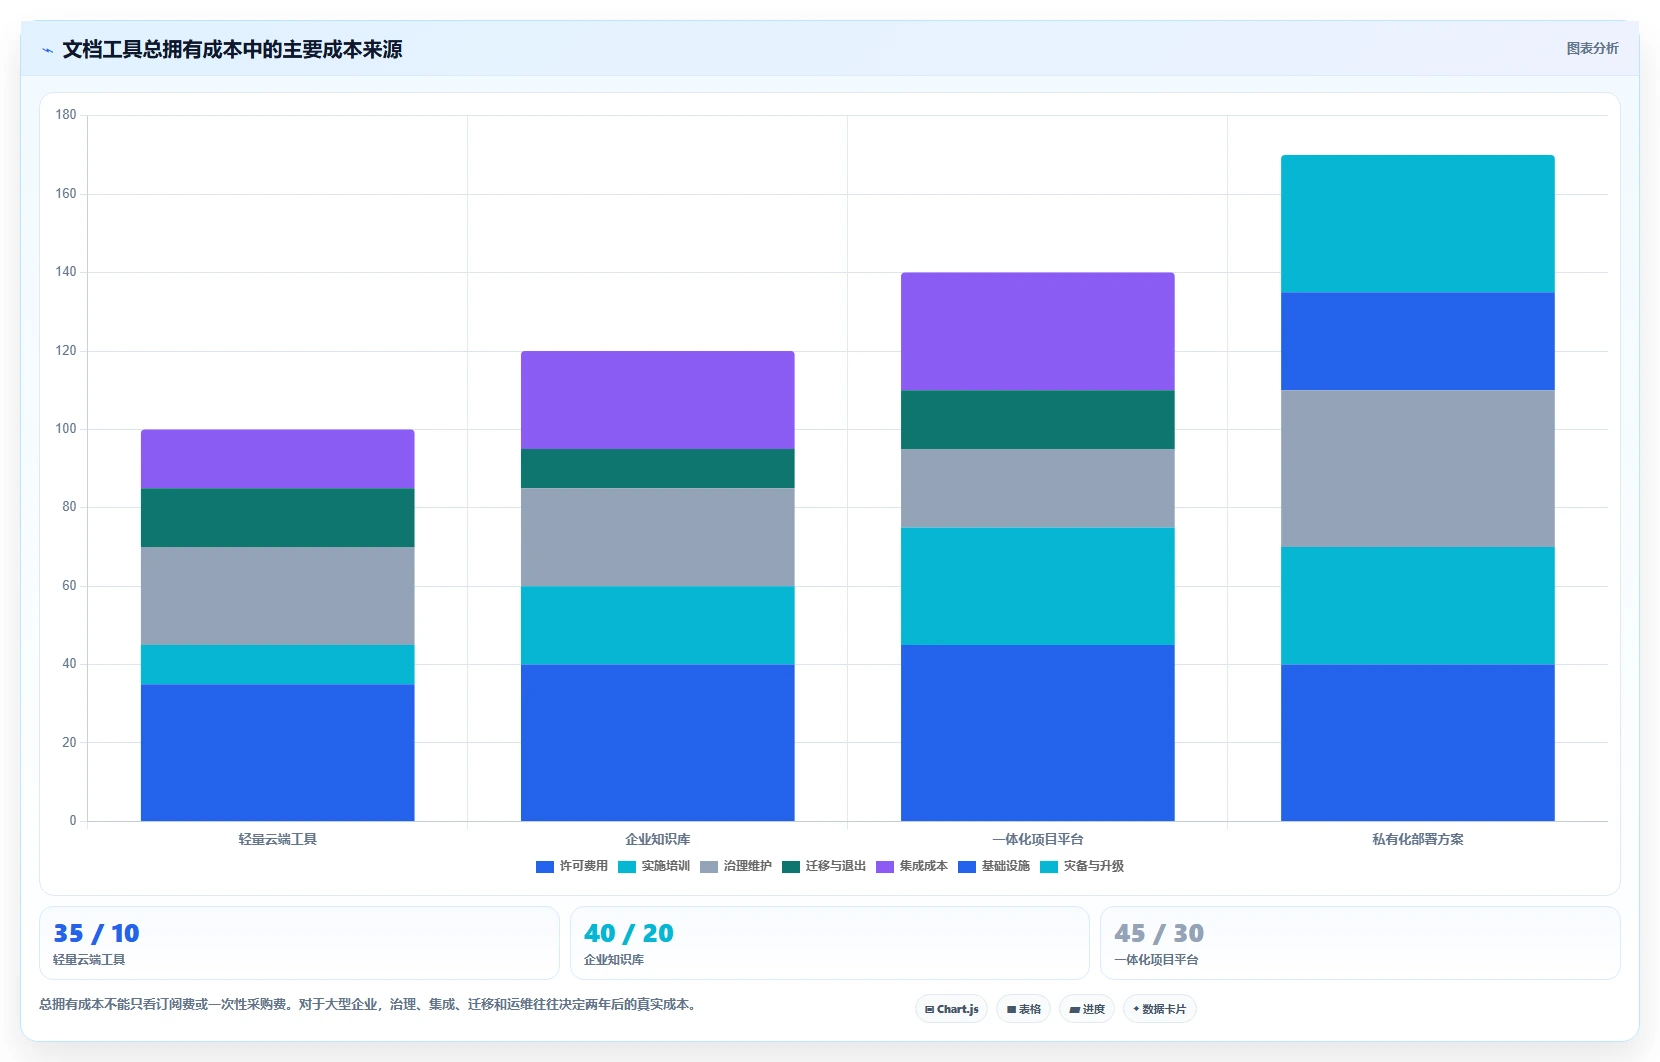Click the x-axis label 企业知识库
This screenshot has width=1660, height=1062.
pyautogui.click(x=657, y=840)
